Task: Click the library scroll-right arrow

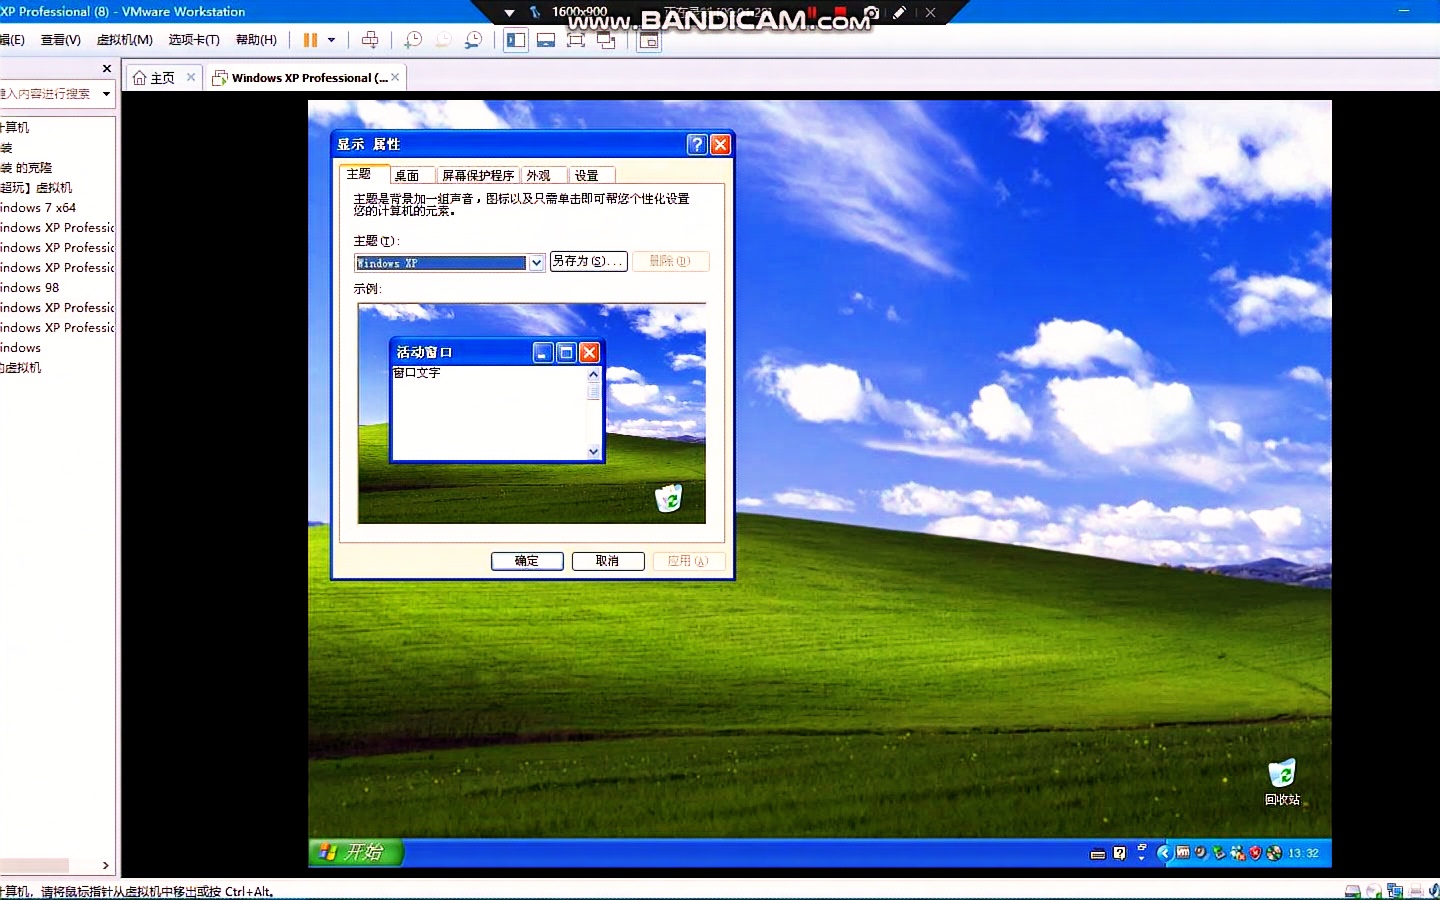Action: point(106,866)
